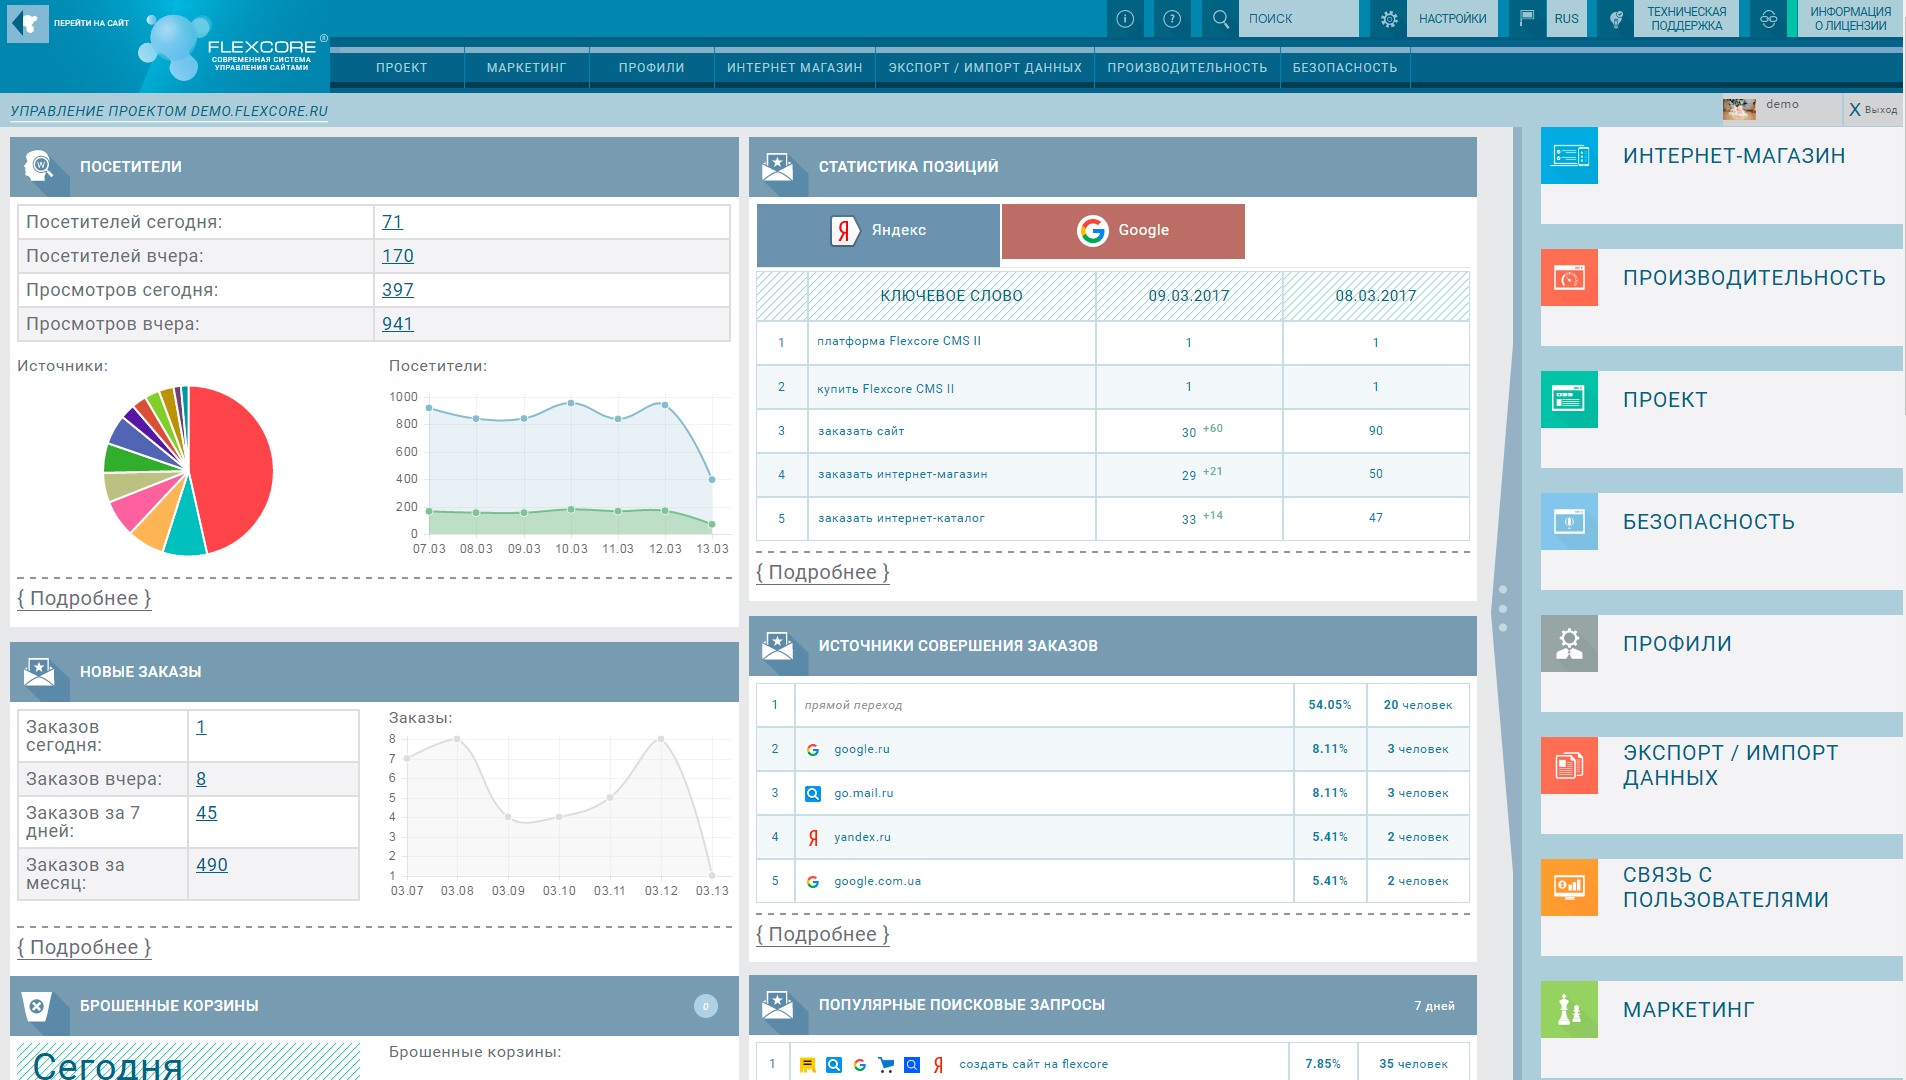Screen dimensions: 1906x1080
Task: Click the magnifier search icon
Action: [x=1221, y=19]
